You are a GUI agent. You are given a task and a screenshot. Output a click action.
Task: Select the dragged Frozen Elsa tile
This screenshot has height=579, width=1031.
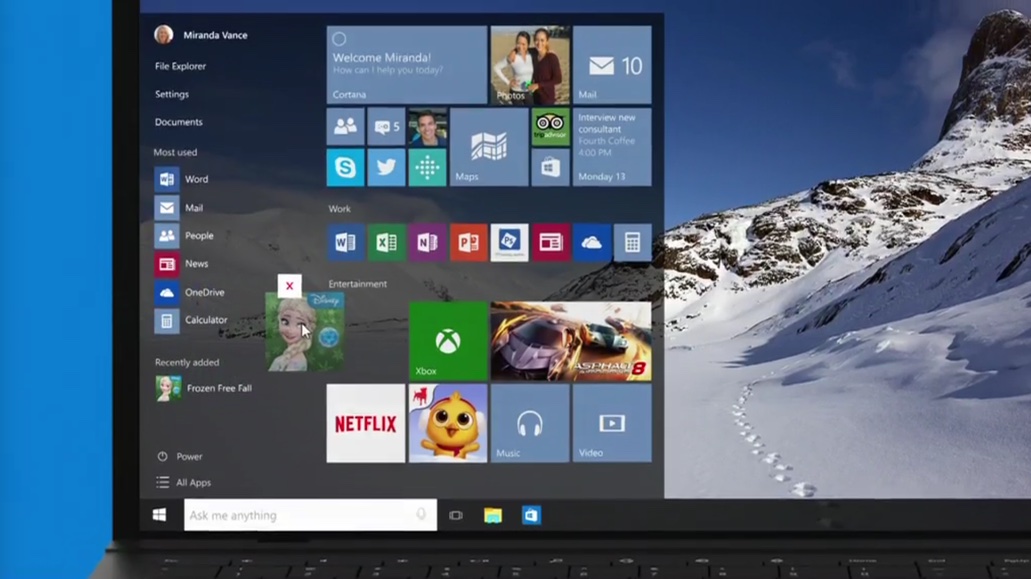pos(305,332)
